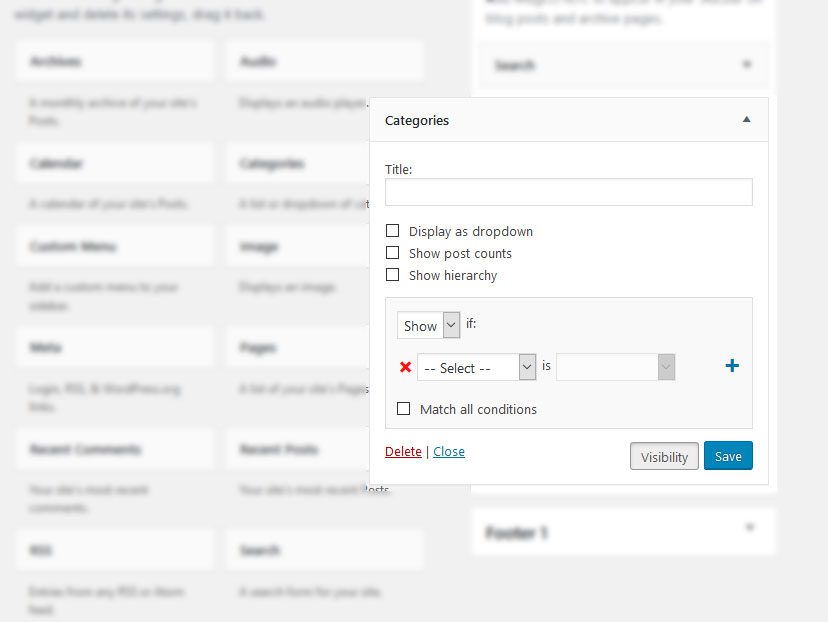
Task: Open the Visibility settings panel
Action: click(664, 455)
